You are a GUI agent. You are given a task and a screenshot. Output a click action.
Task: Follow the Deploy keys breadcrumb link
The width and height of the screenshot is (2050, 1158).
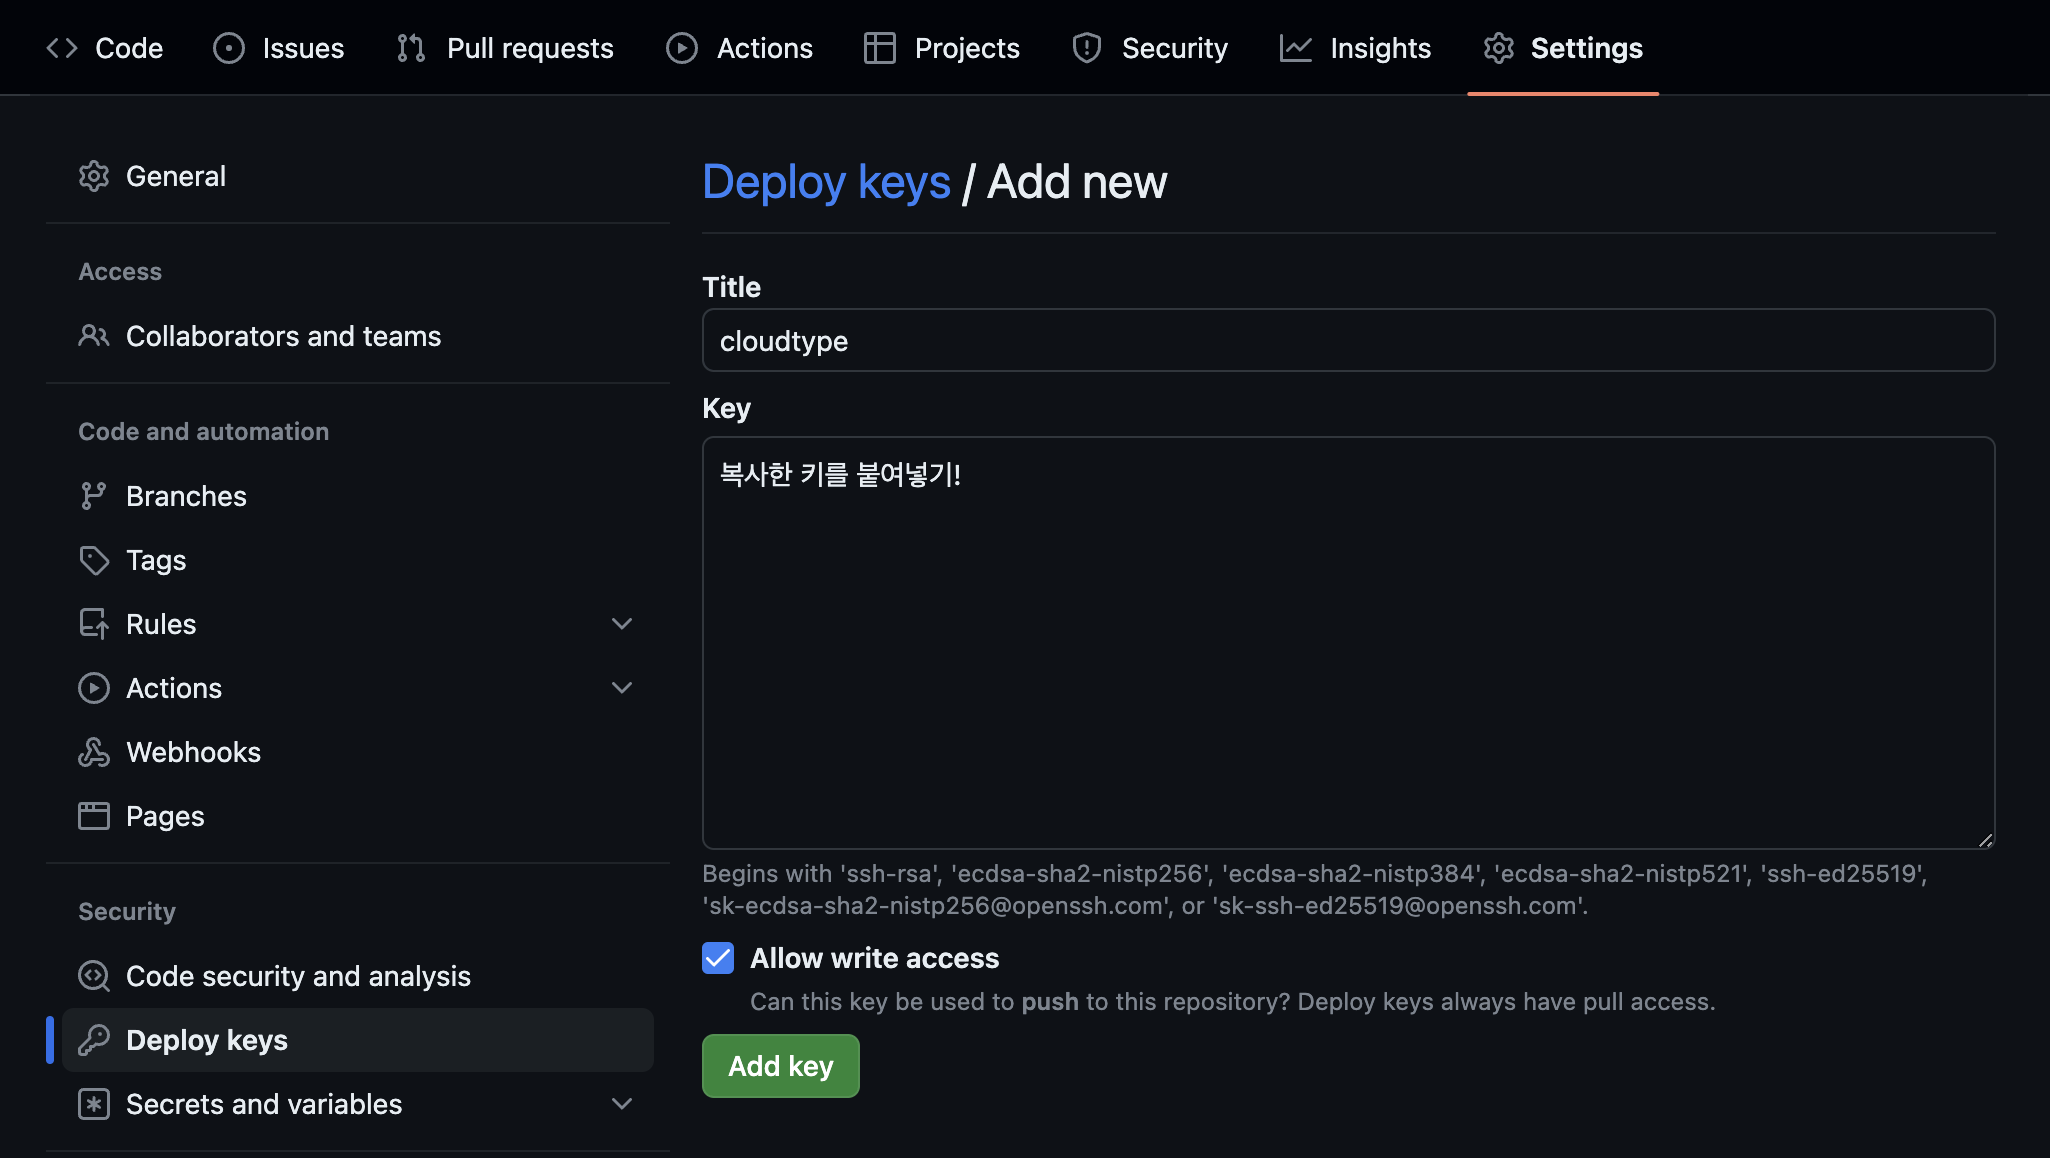[x=826, y=182]
